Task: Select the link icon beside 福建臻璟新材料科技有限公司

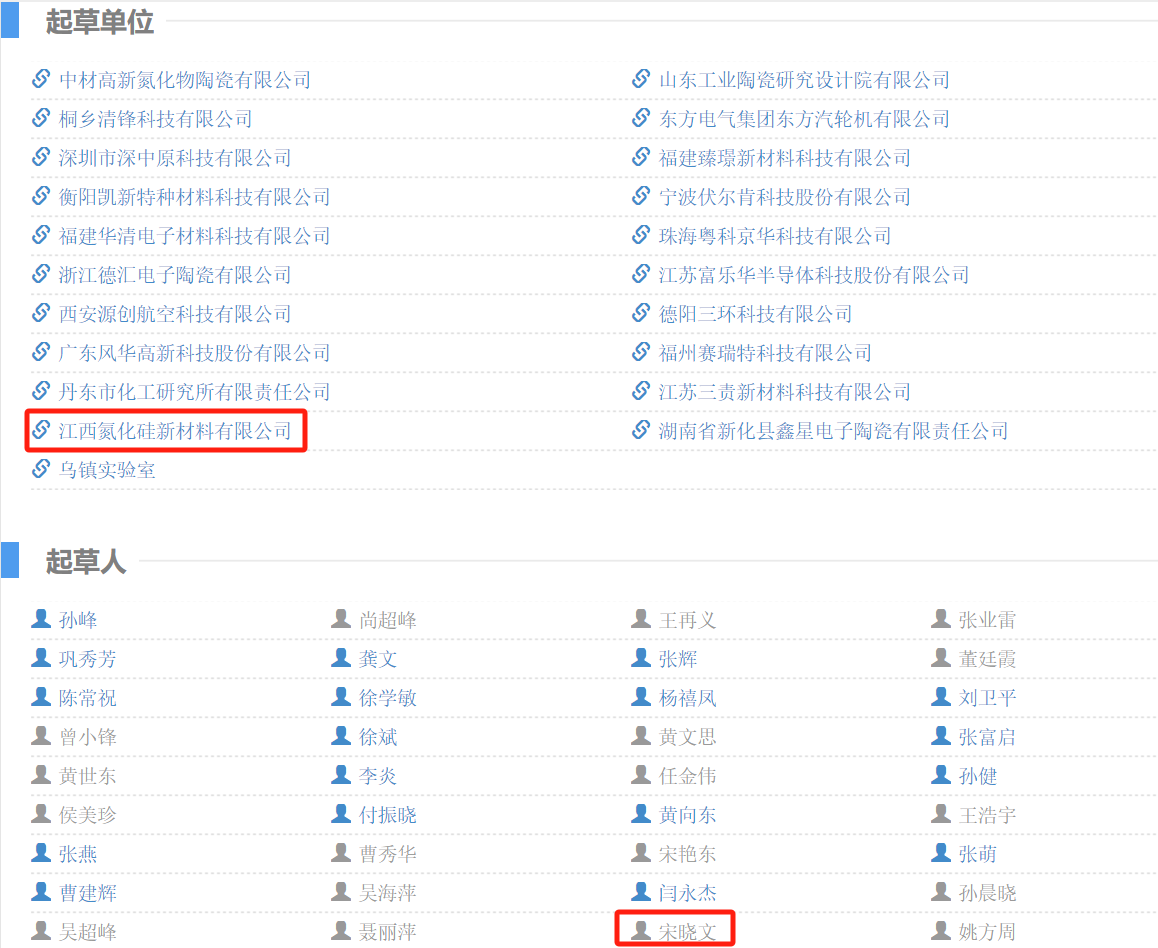Action: pos(641,157)
